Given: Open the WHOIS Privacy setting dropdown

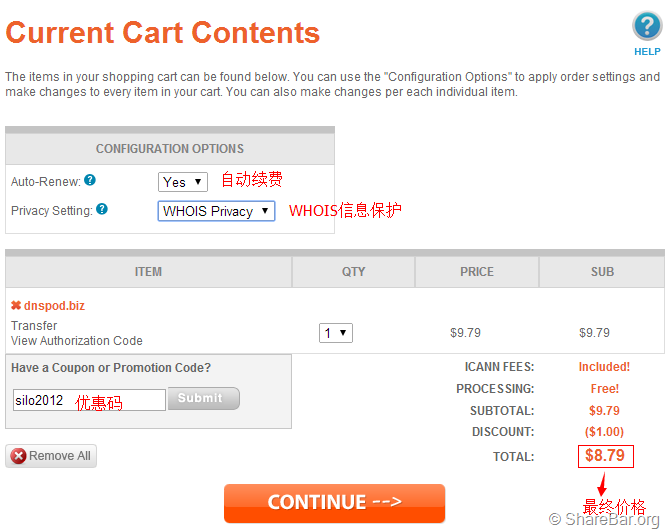Looking at the screenshot, I should pos(216,211).
